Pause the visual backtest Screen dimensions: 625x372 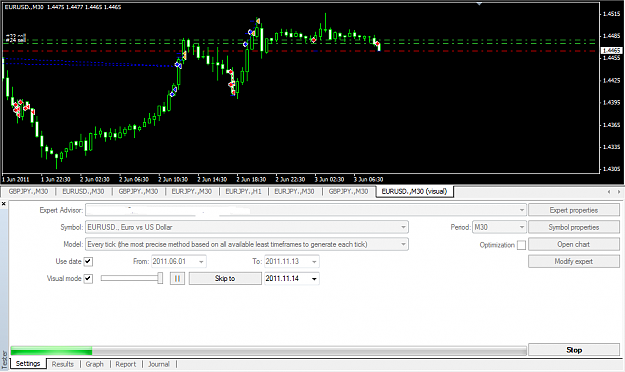177,278
